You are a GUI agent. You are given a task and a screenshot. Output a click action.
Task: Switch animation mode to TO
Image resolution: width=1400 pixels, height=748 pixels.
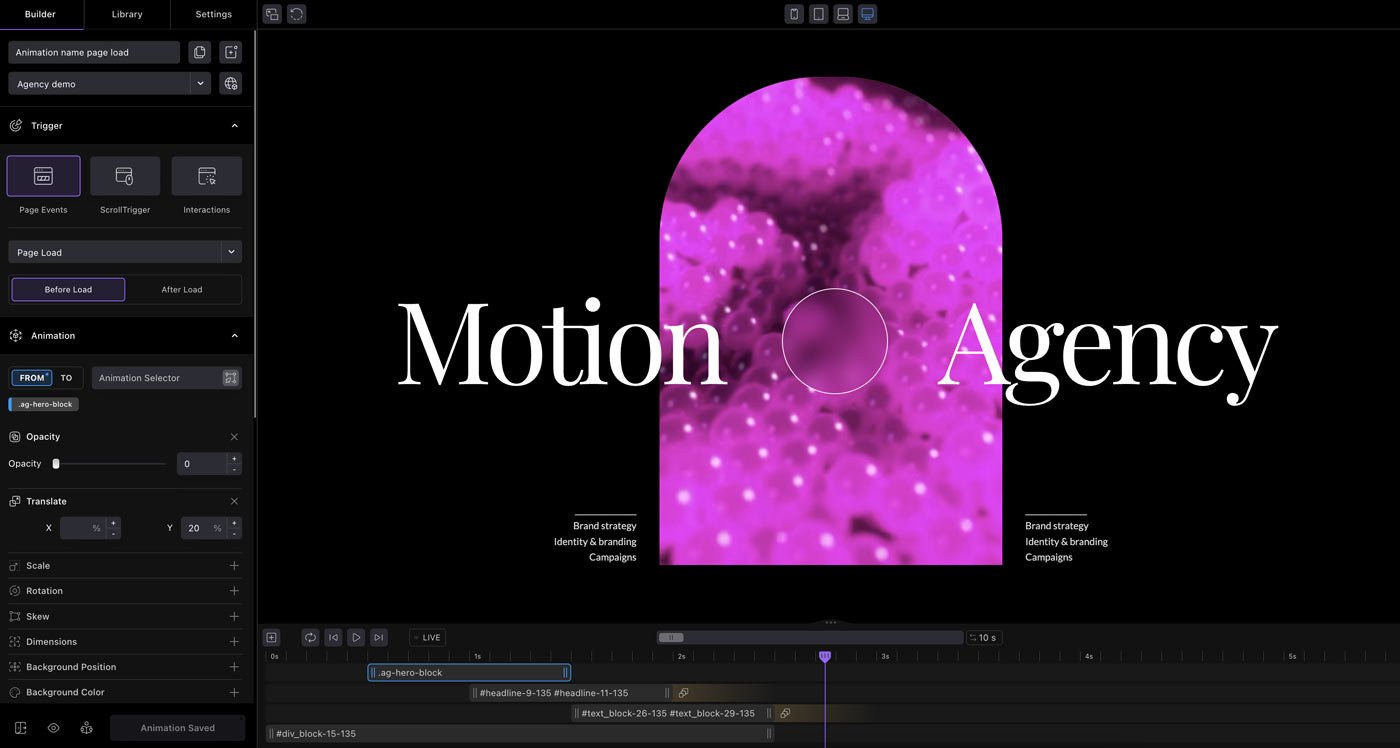coord(67,378)
